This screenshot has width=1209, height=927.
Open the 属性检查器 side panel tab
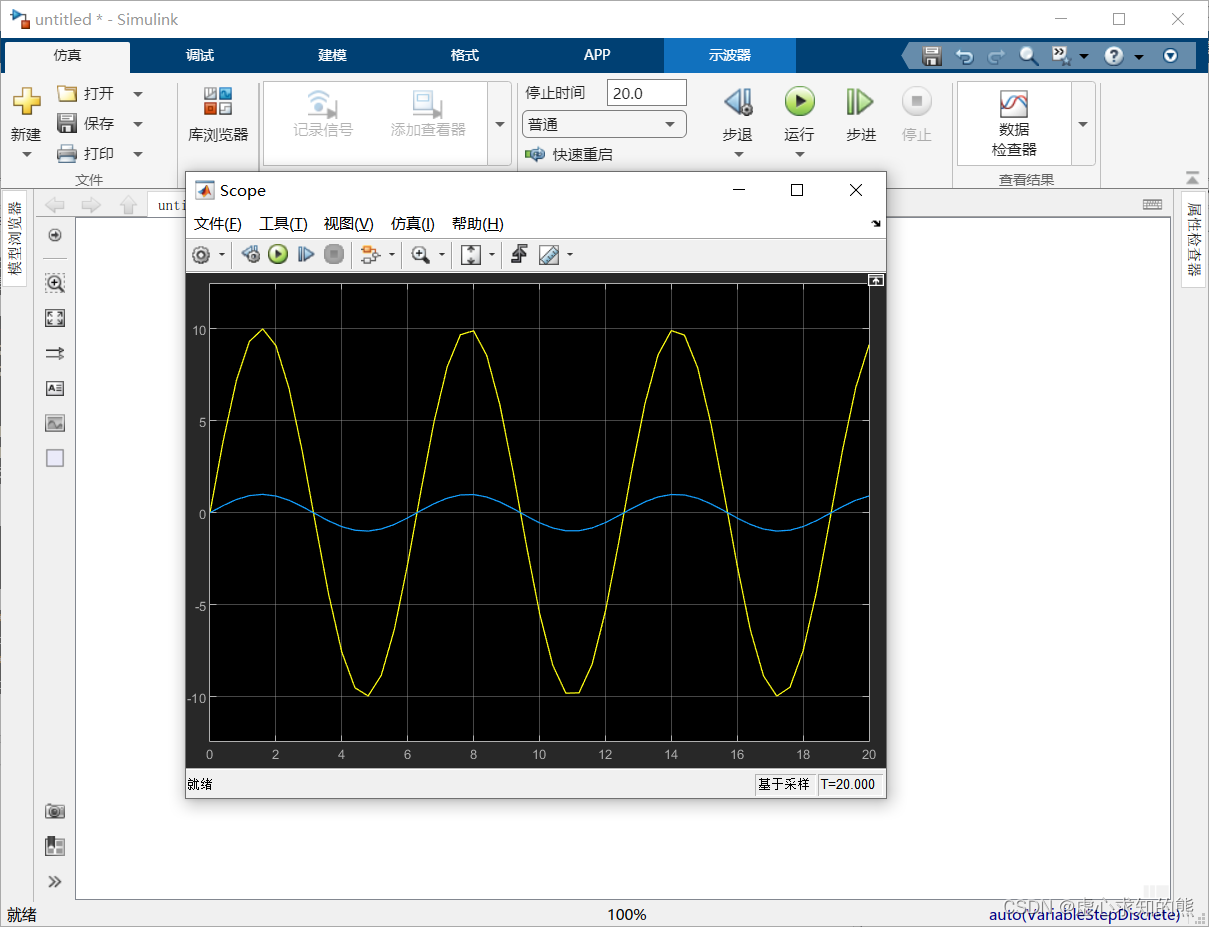coord(1194,239)
